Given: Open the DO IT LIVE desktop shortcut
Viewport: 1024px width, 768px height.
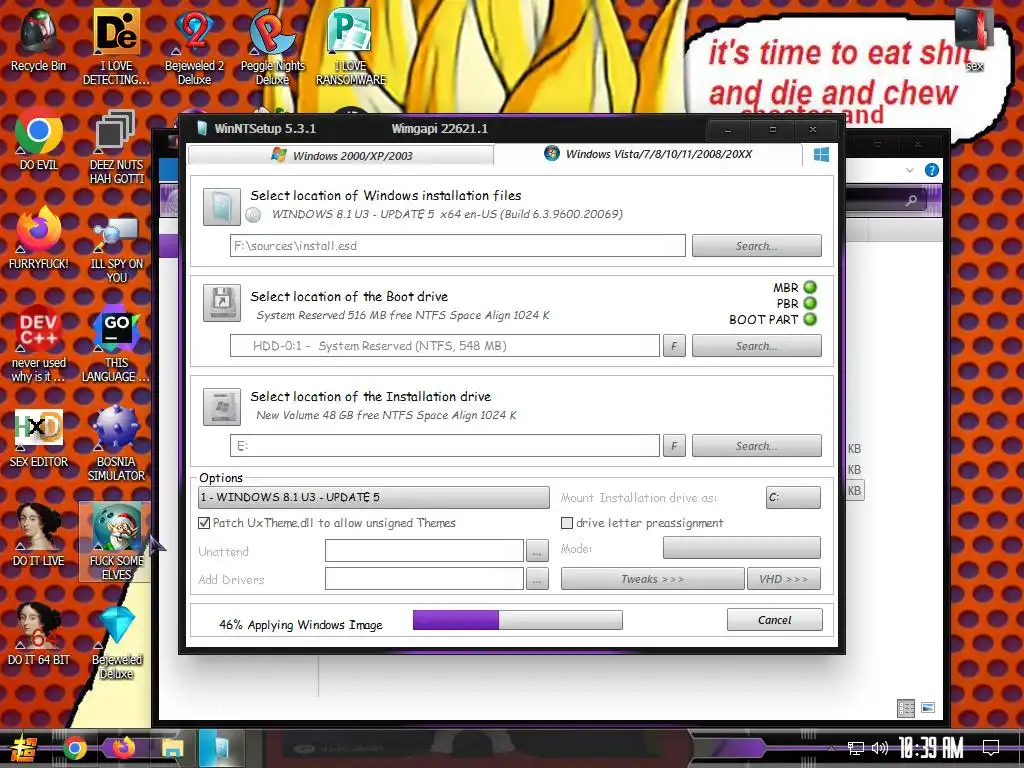Looking at the screenshot, I should click(x=38, y=536).
